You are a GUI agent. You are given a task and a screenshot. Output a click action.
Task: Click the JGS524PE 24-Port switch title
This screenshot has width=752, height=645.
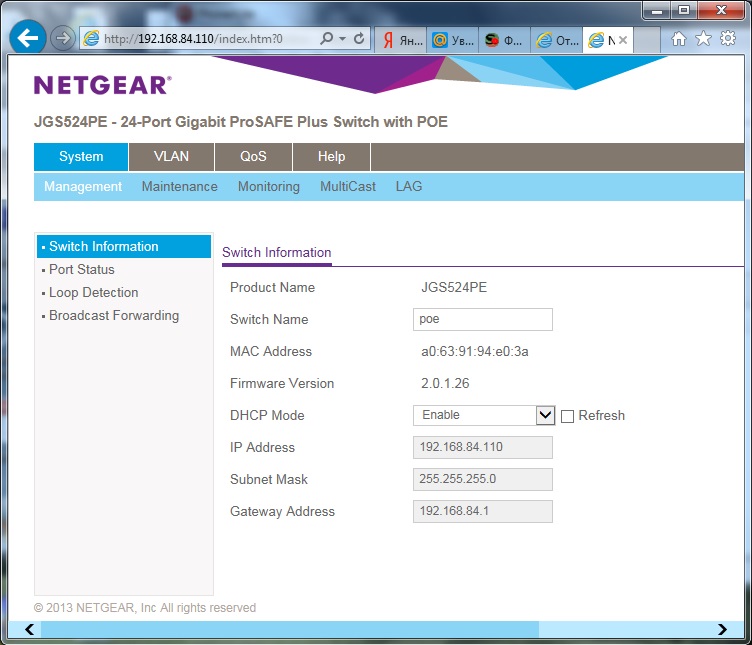point(241,122)
